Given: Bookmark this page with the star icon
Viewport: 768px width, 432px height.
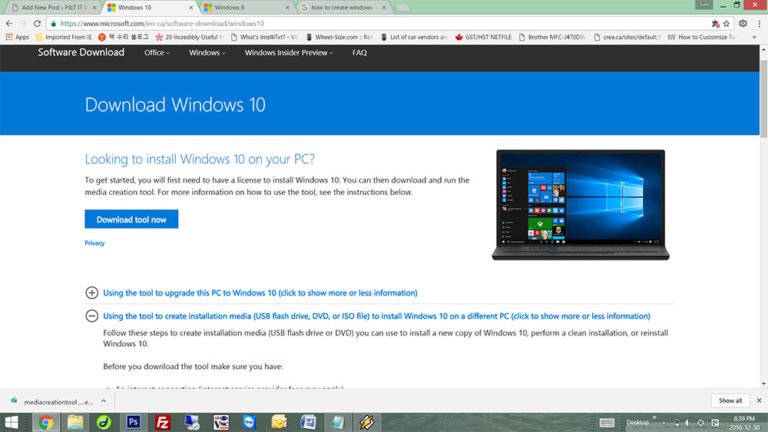Looking at the screenshot, I should point(726,24).
